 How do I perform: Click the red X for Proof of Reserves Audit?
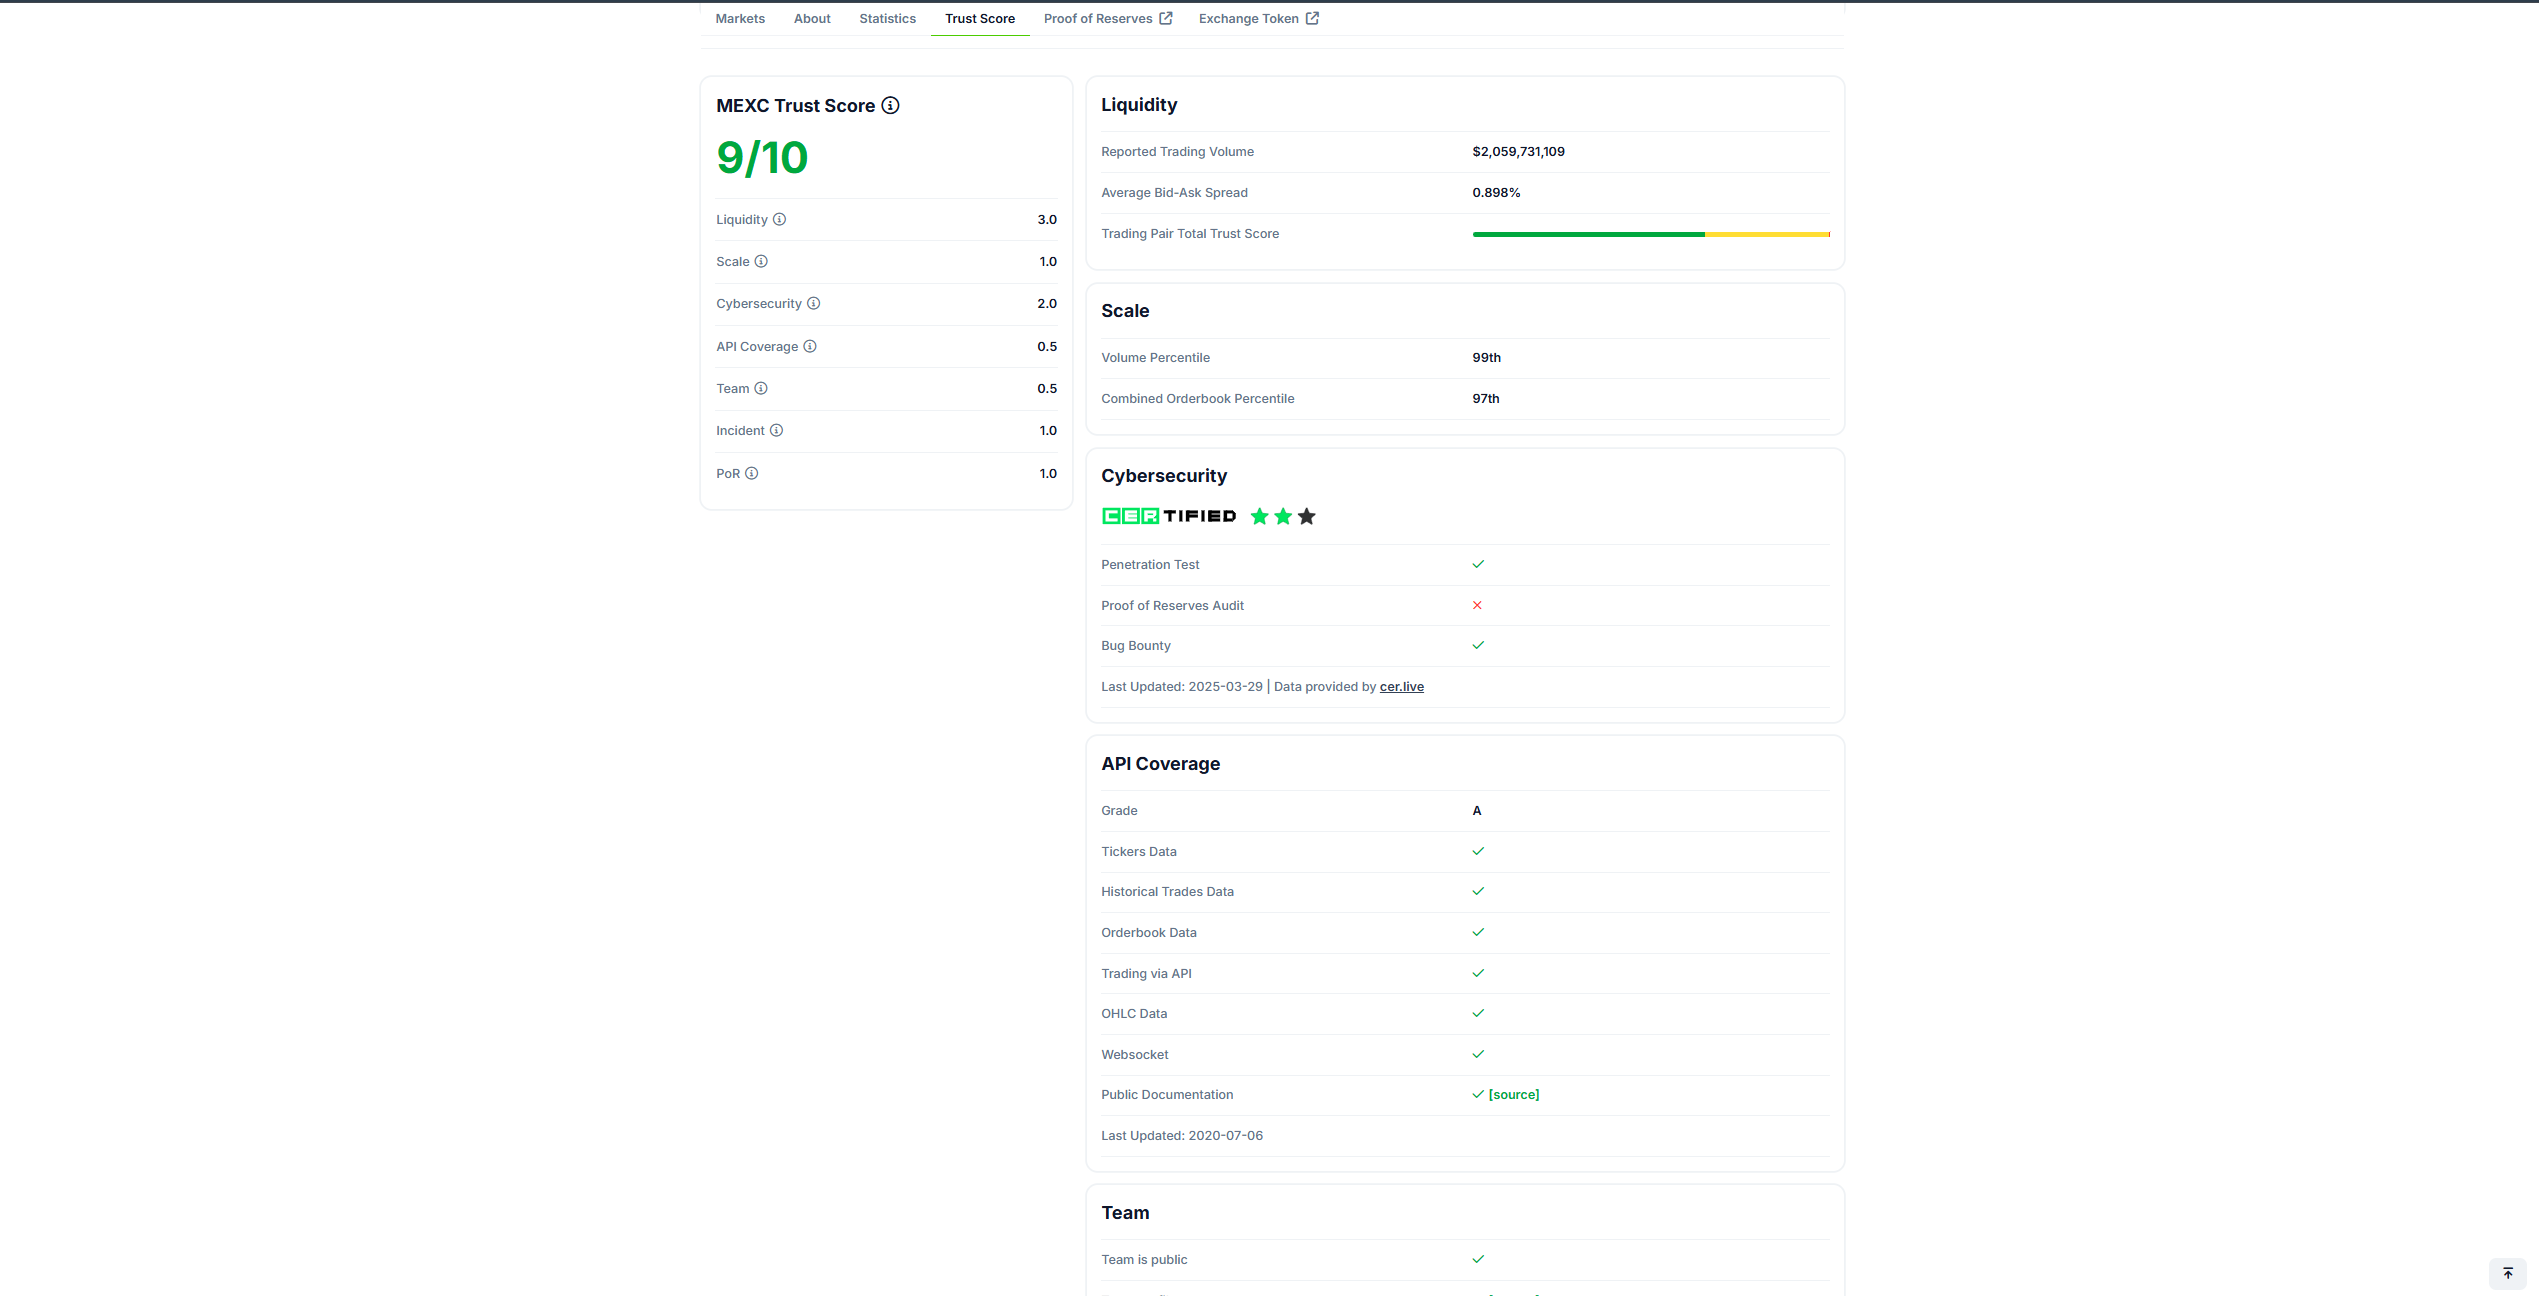(1477, 605)
